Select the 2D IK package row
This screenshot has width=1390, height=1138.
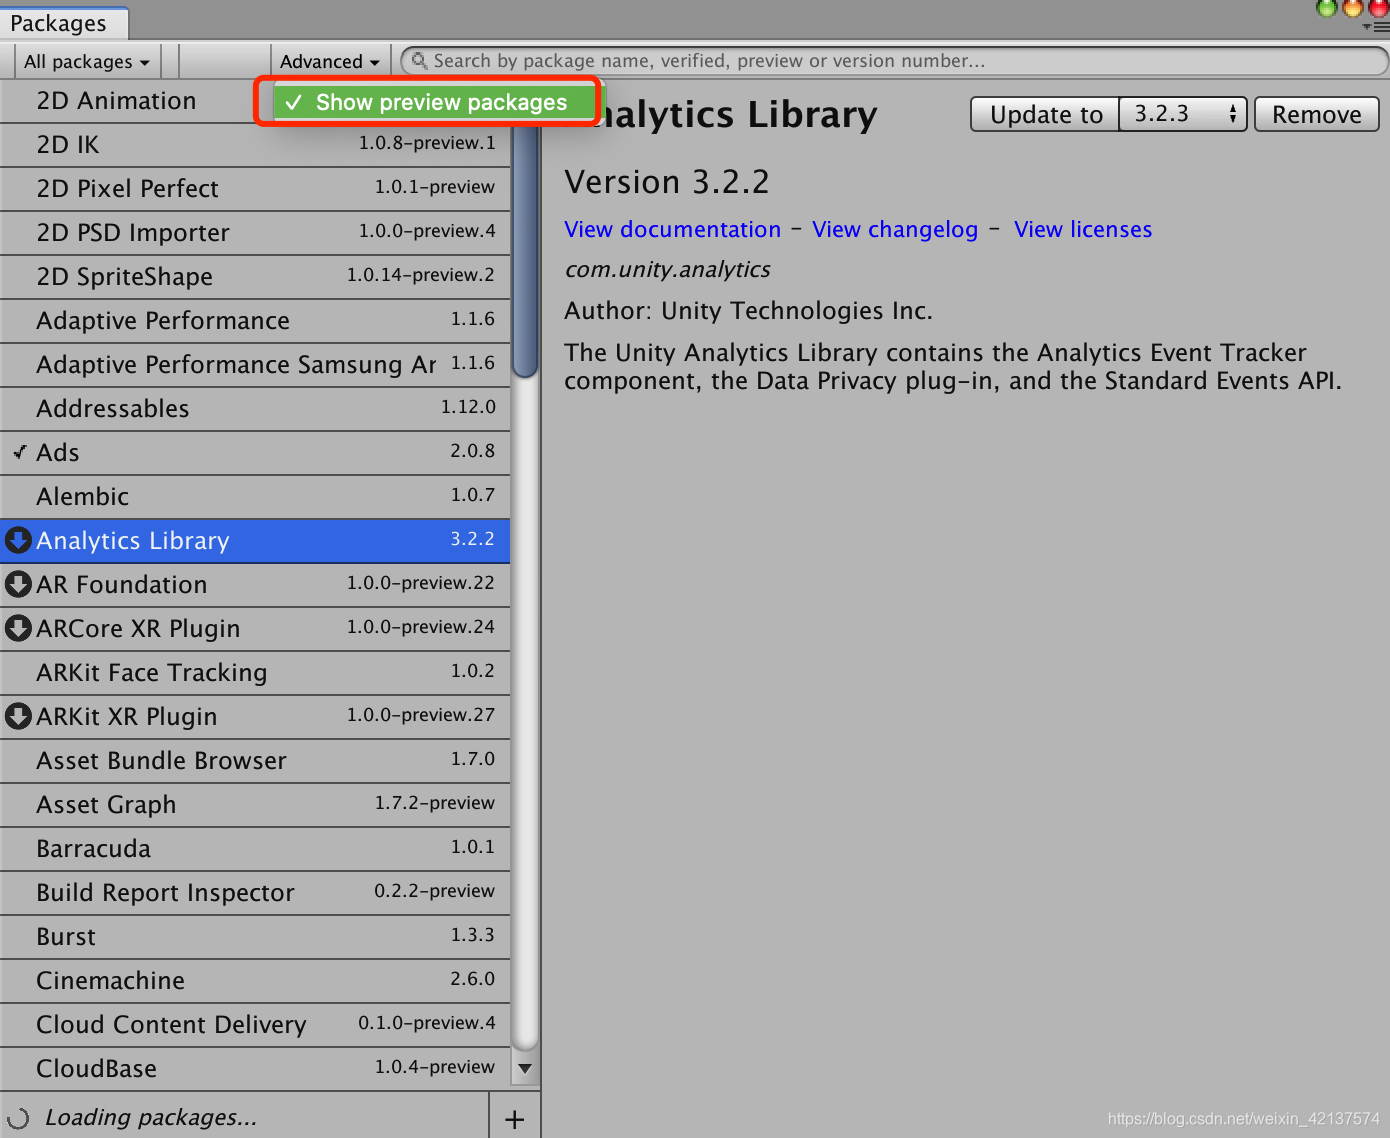255,145
